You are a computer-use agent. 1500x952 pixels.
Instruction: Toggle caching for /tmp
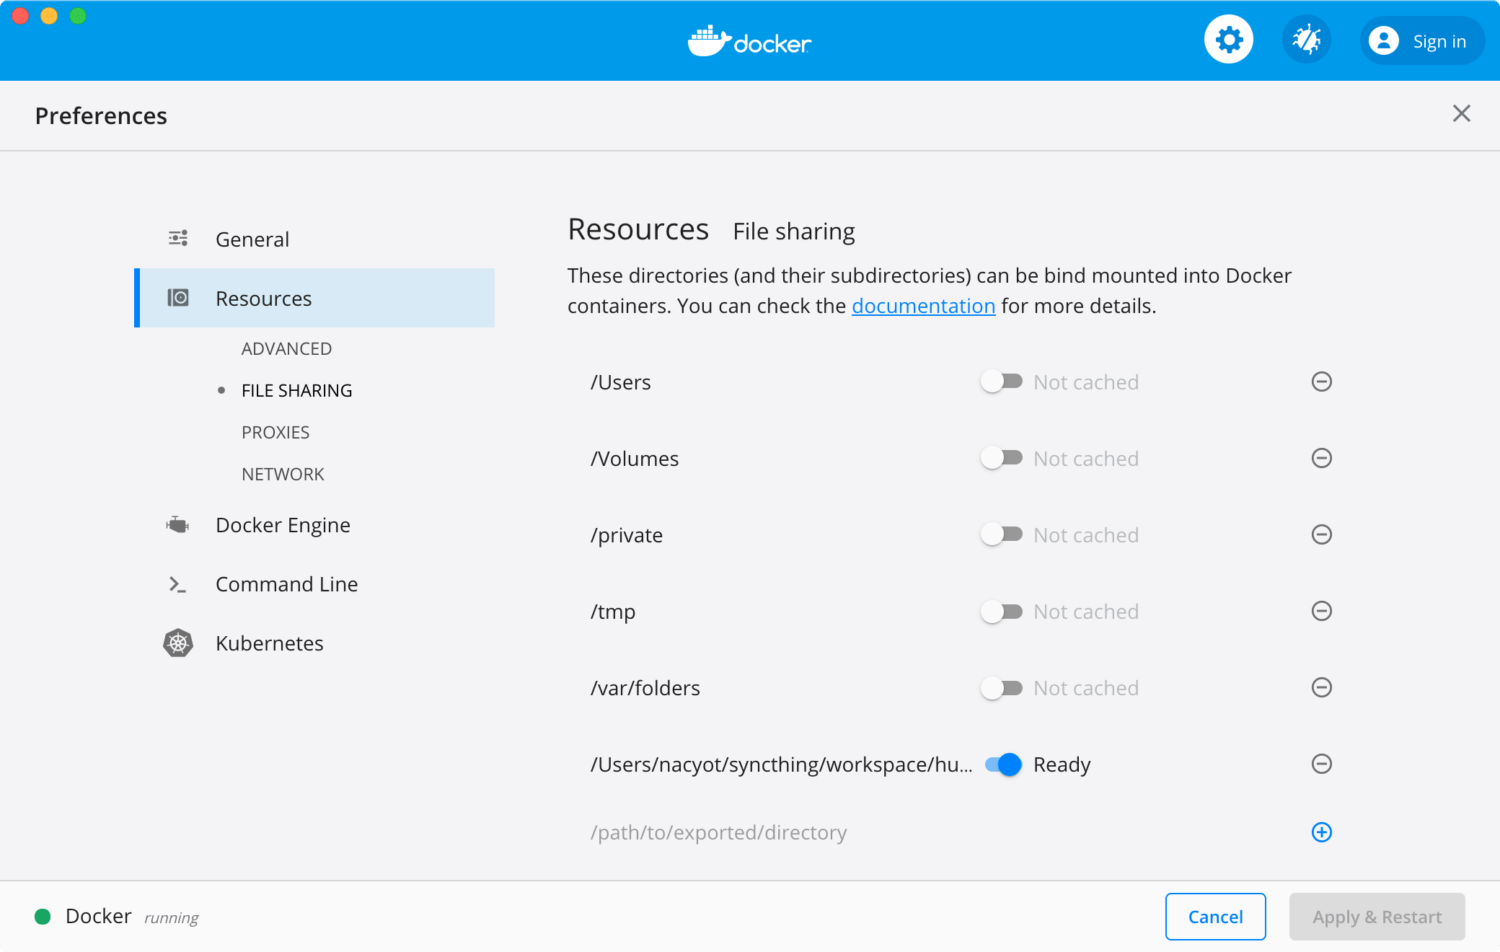[x=1001, y=611]
